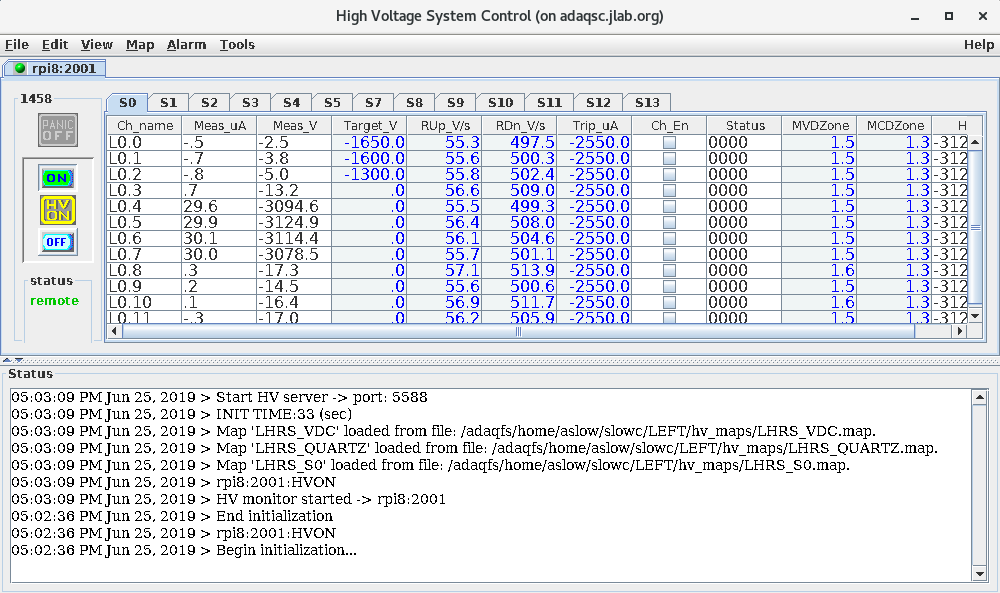Click the table's scroll up arrow
Screen dimensions: 1000x593
tap(975, 142)
